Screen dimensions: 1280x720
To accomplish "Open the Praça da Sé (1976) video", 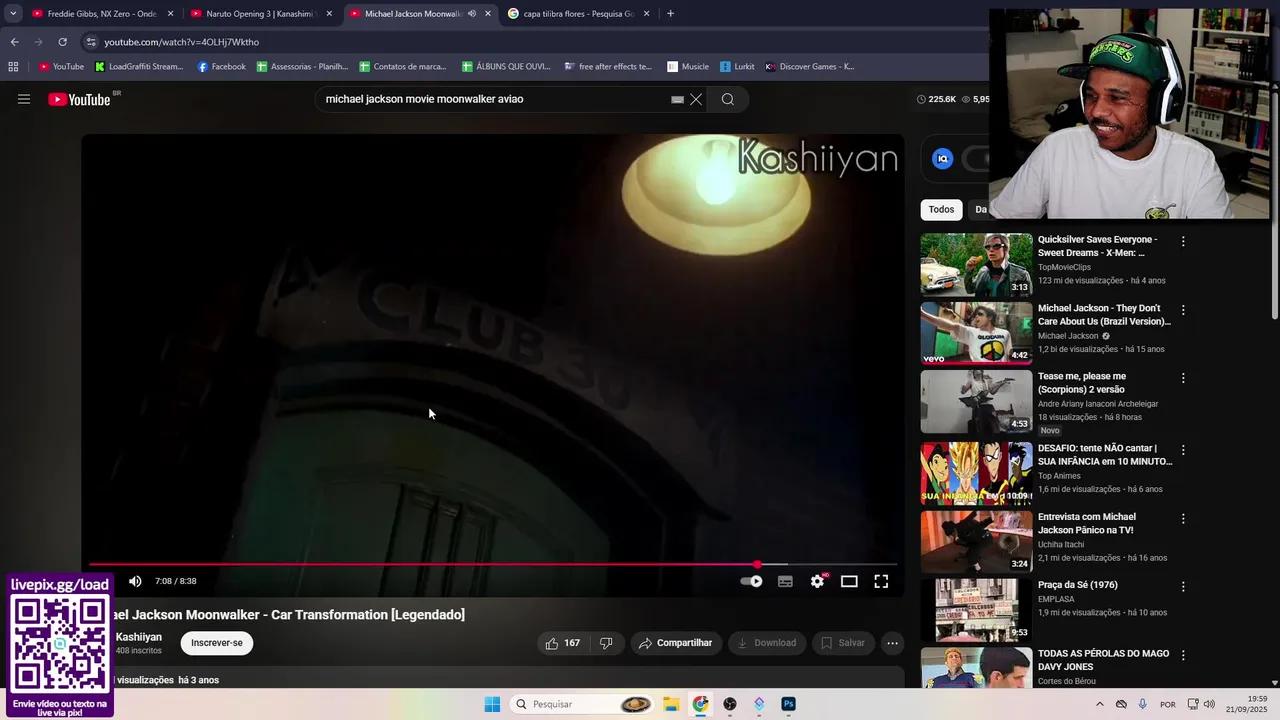I will (1078, 585).
